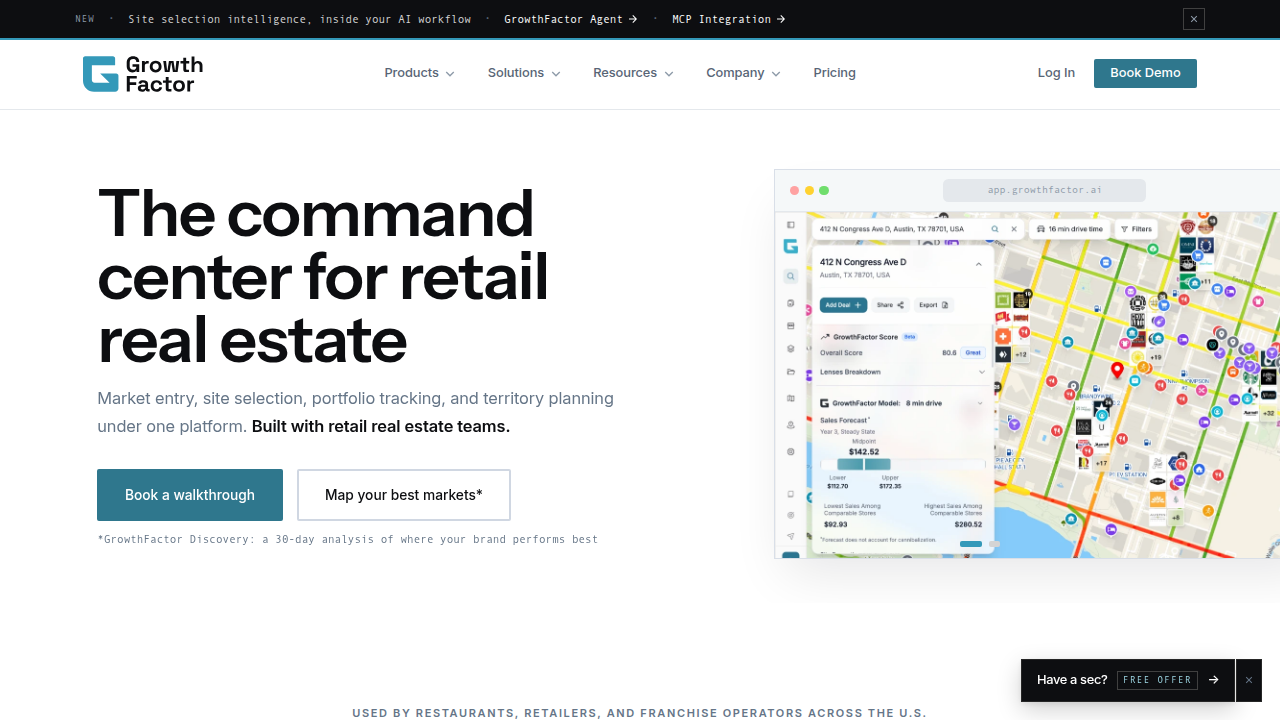Click the G logo in app sidebar
Viewport: 1280px width, 720px height.
(x=791, y=246)
